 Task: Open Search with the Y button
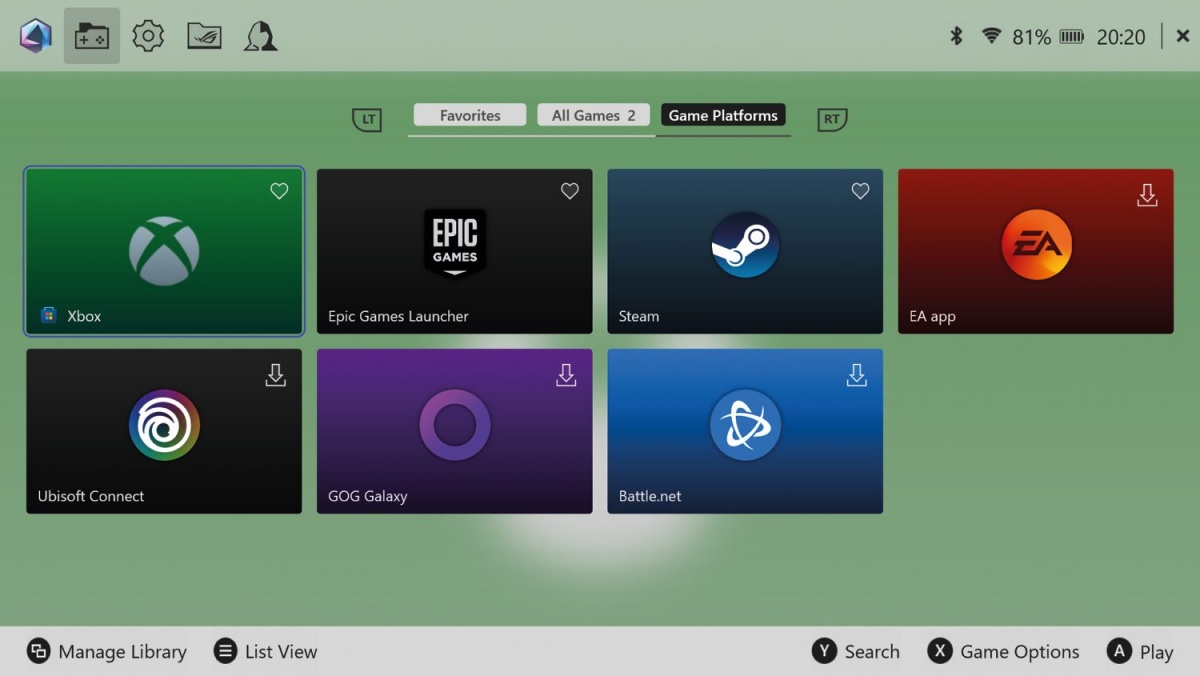(x=856, y=652)
